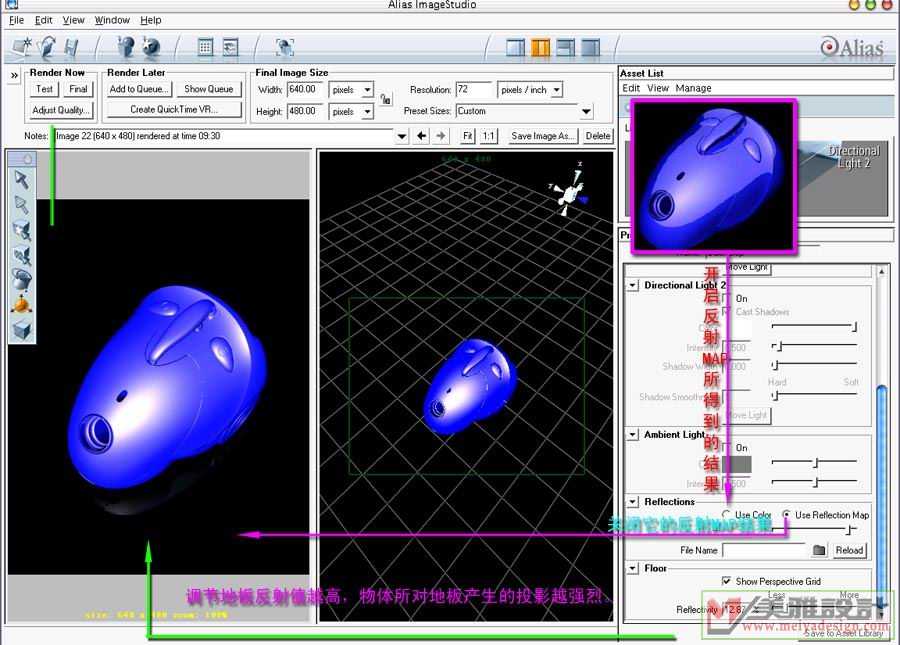The width and height of the screenshot is (900, 645).
Task: Collapse the Ambient Light section
Action: point(633,434)
